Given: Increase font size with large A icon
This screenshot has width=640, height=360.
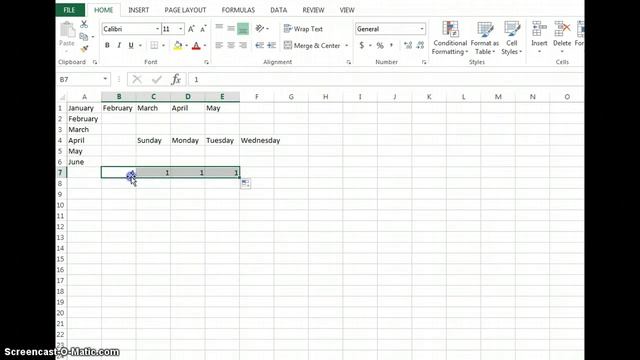Looking at the screenshot, I should pos(191,29).
